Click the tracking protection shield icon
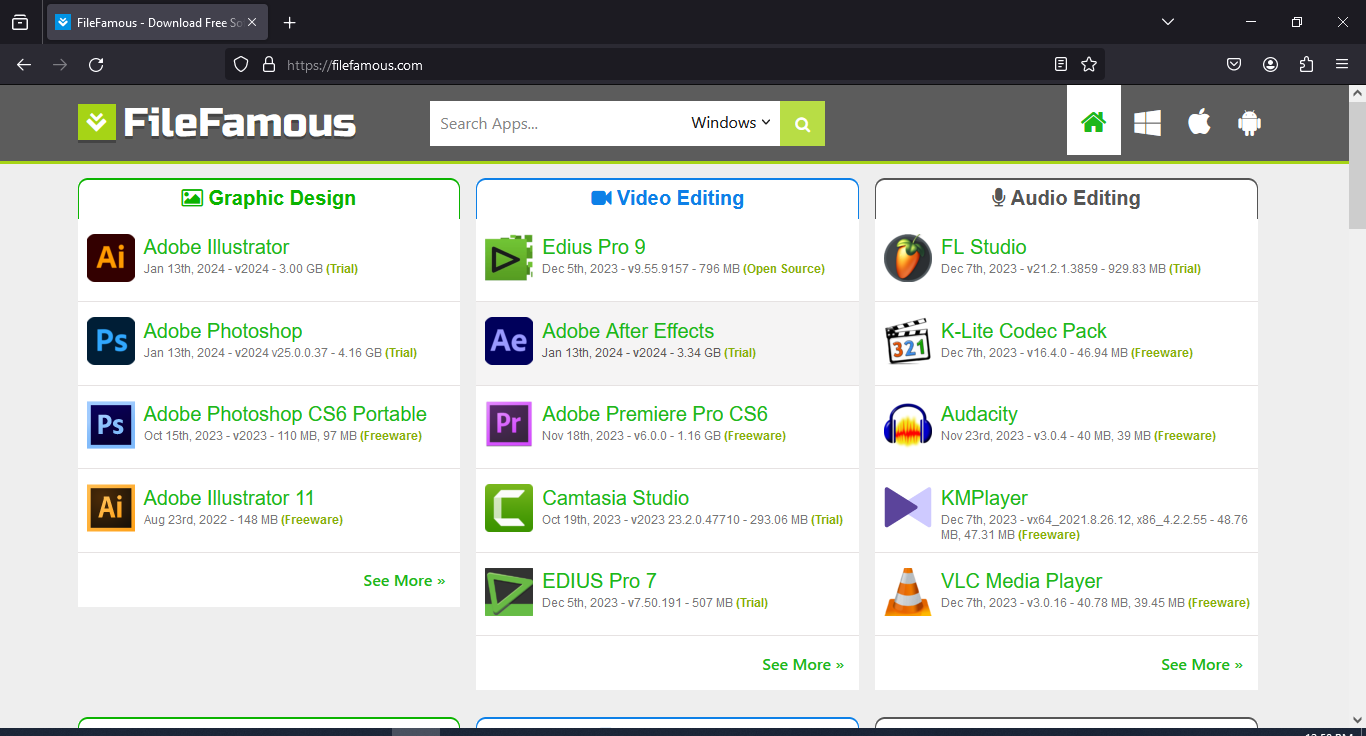This screenshot has width=1366, height=736. point(240,65)
